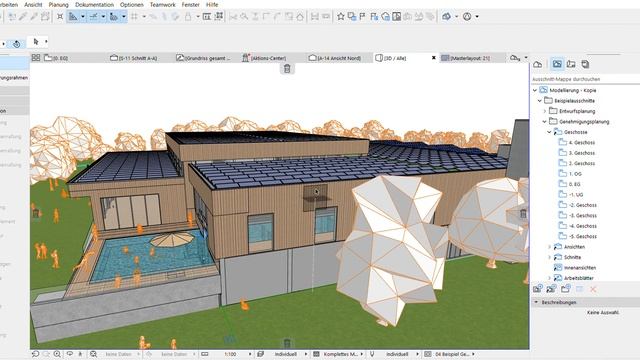Toggle the snap points ruler icon
The width and height of the screenshot is (640, 360).
[x=93, y=17]
